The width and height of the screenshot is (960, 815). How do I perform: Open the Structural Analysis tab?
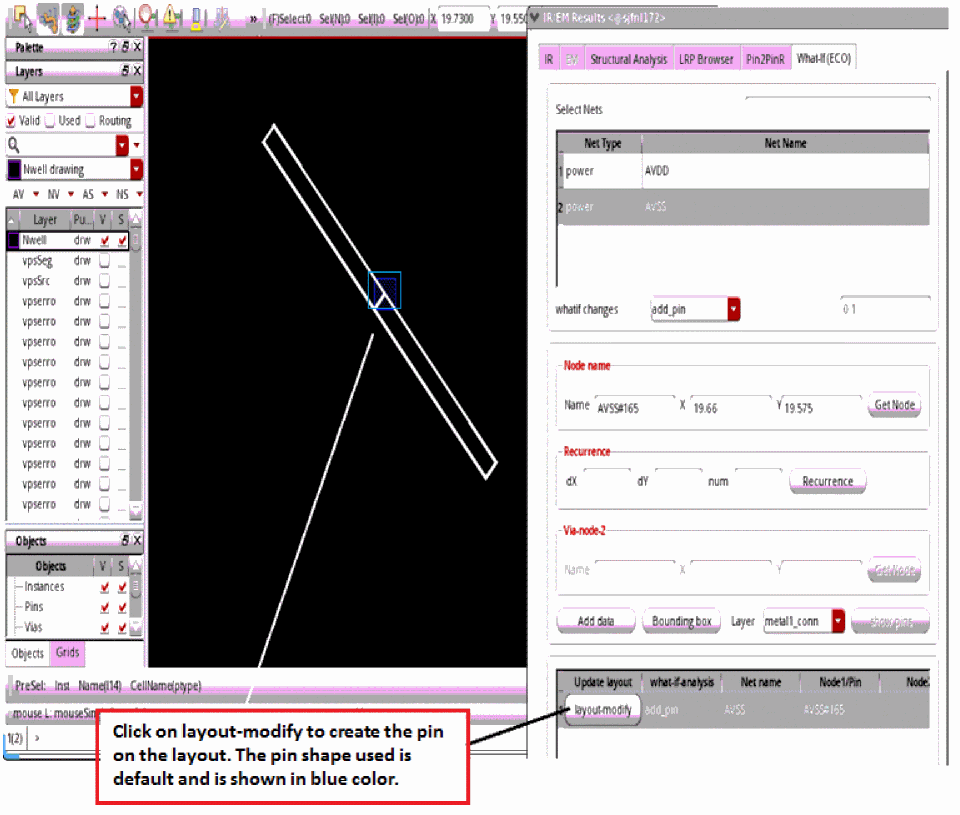pos(628,59)
